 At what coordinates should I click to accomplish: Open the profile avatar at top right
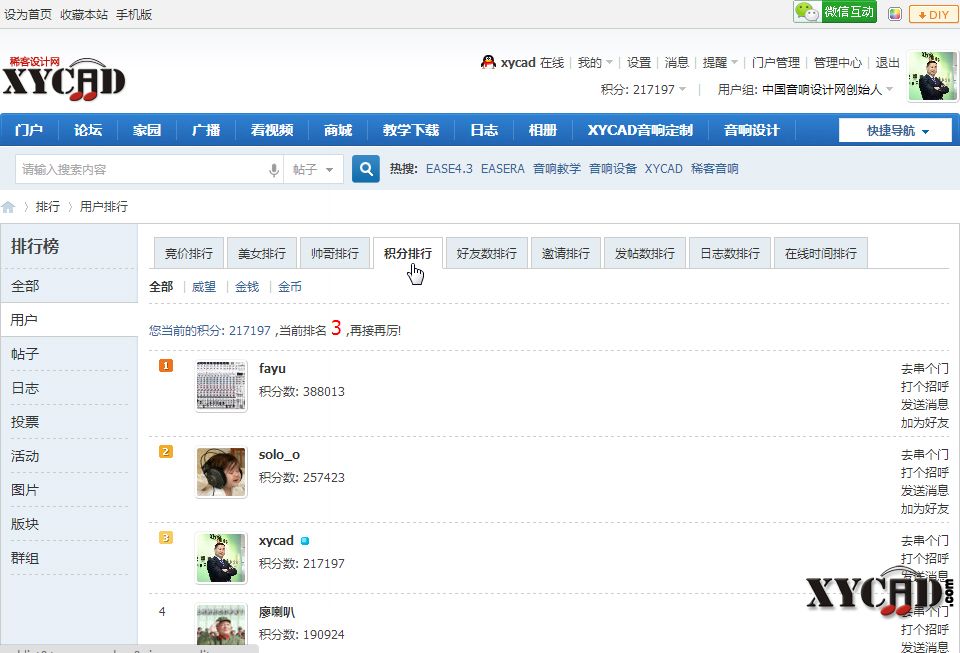pos(932,76)
